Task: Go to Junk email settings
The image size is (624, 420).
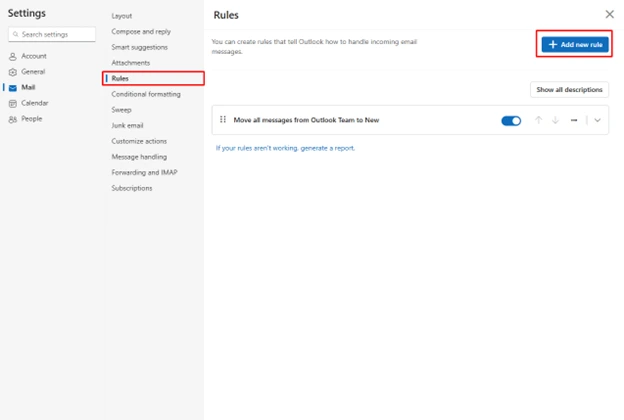Action: pyautogui.click(x=127, y=125)
